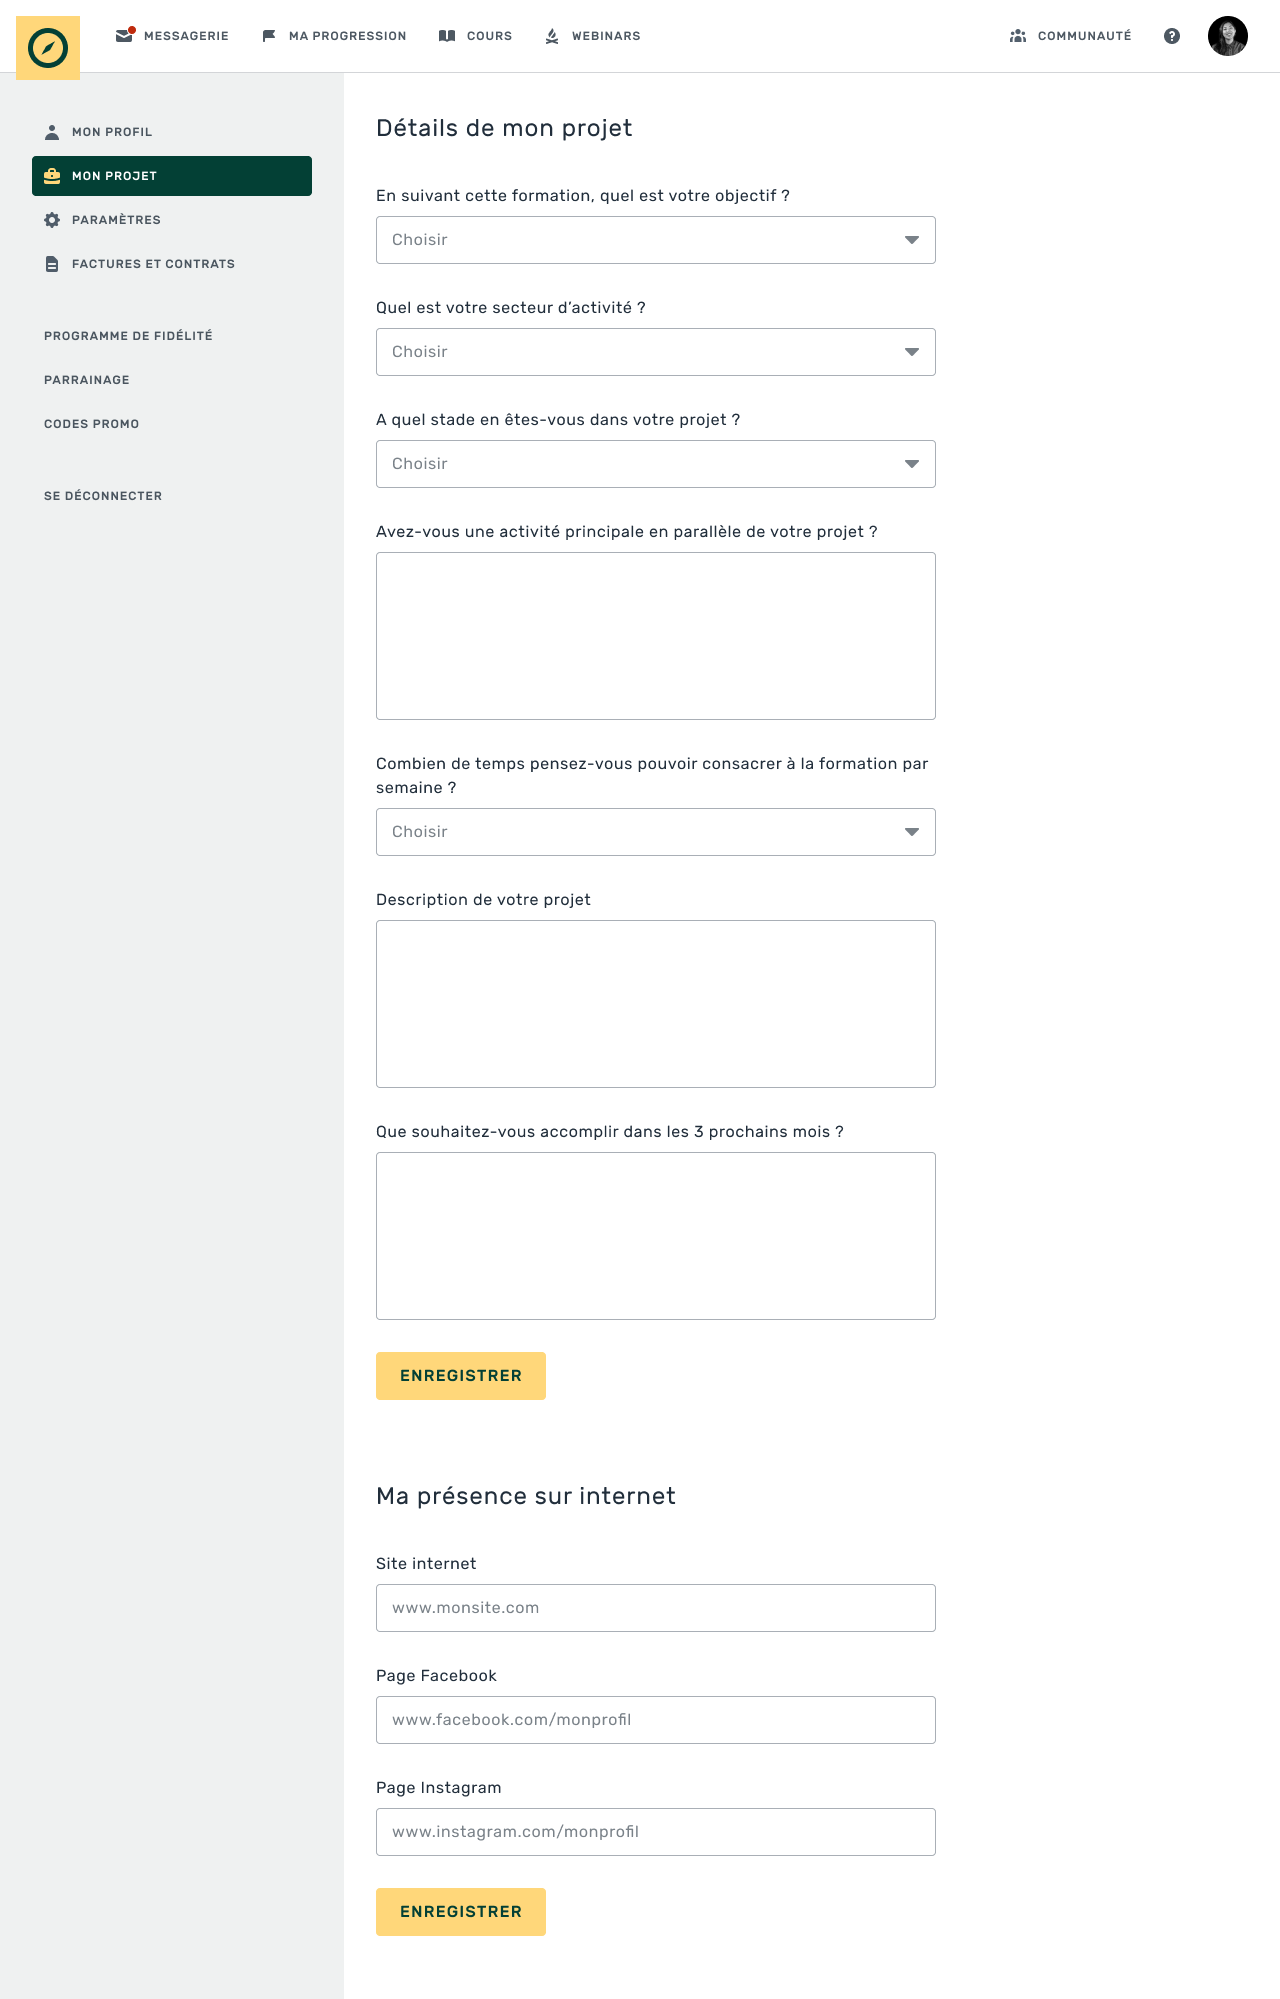Save internet presence with Enregistrer button
Viewport: 1280px width, 1999px height.
[x=460, y=1912]
